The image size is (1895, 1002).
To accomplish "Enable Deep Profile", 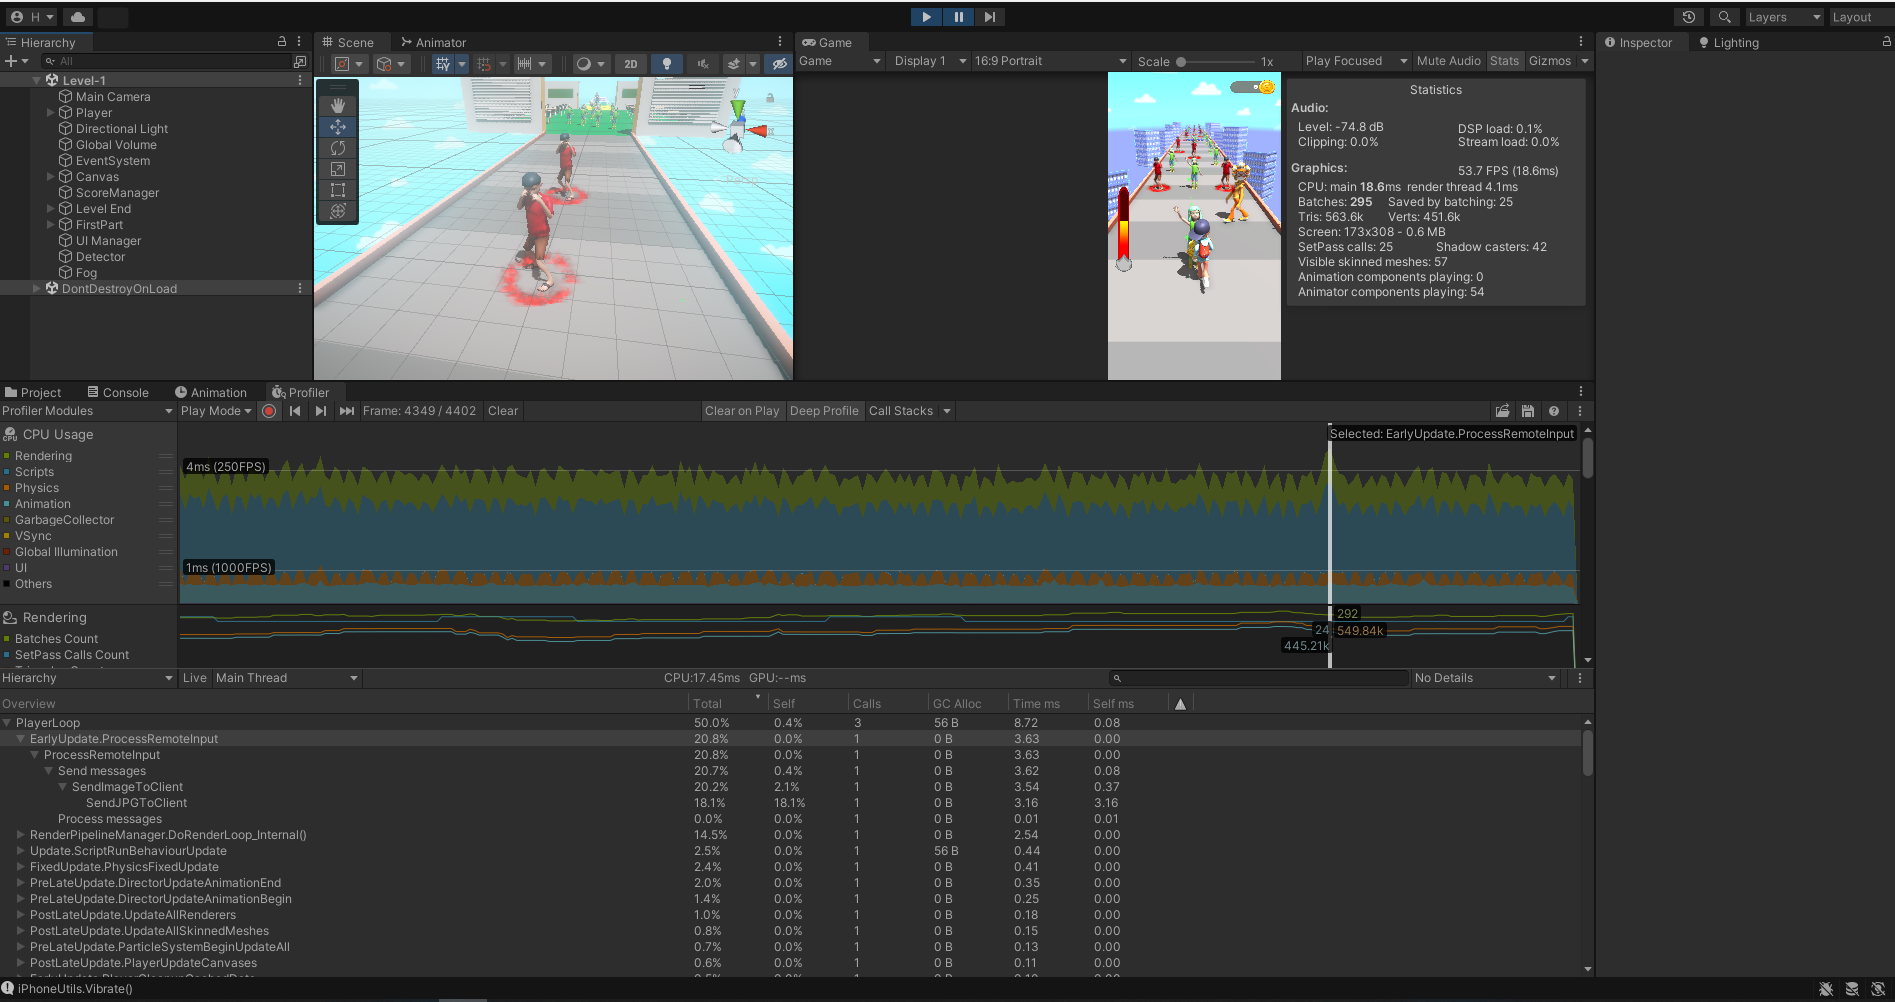I will click(824, 411).
